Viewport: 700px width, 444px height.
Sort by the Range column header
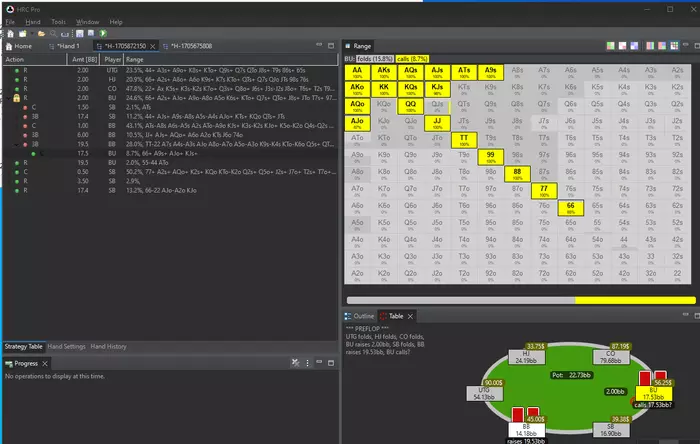pyautogui.click(x=230, y=59)
